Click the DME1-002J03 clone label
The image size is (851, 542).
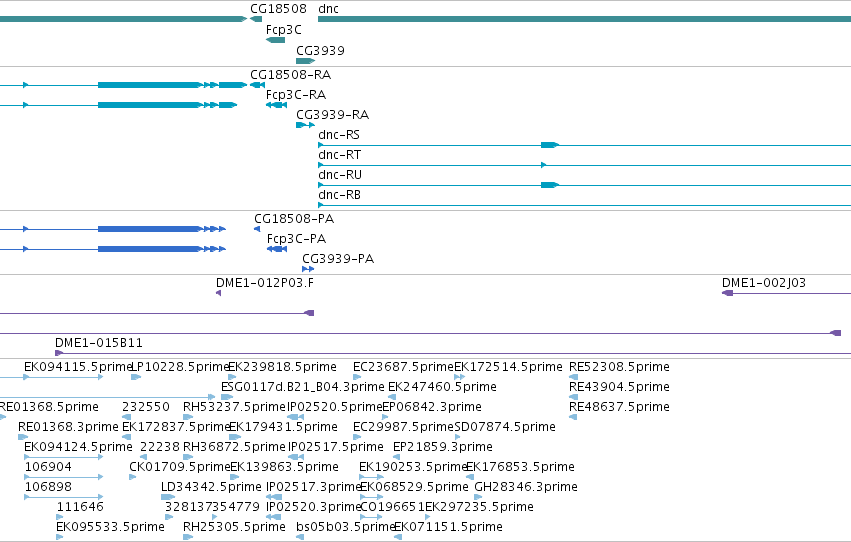tap(764, 283)
